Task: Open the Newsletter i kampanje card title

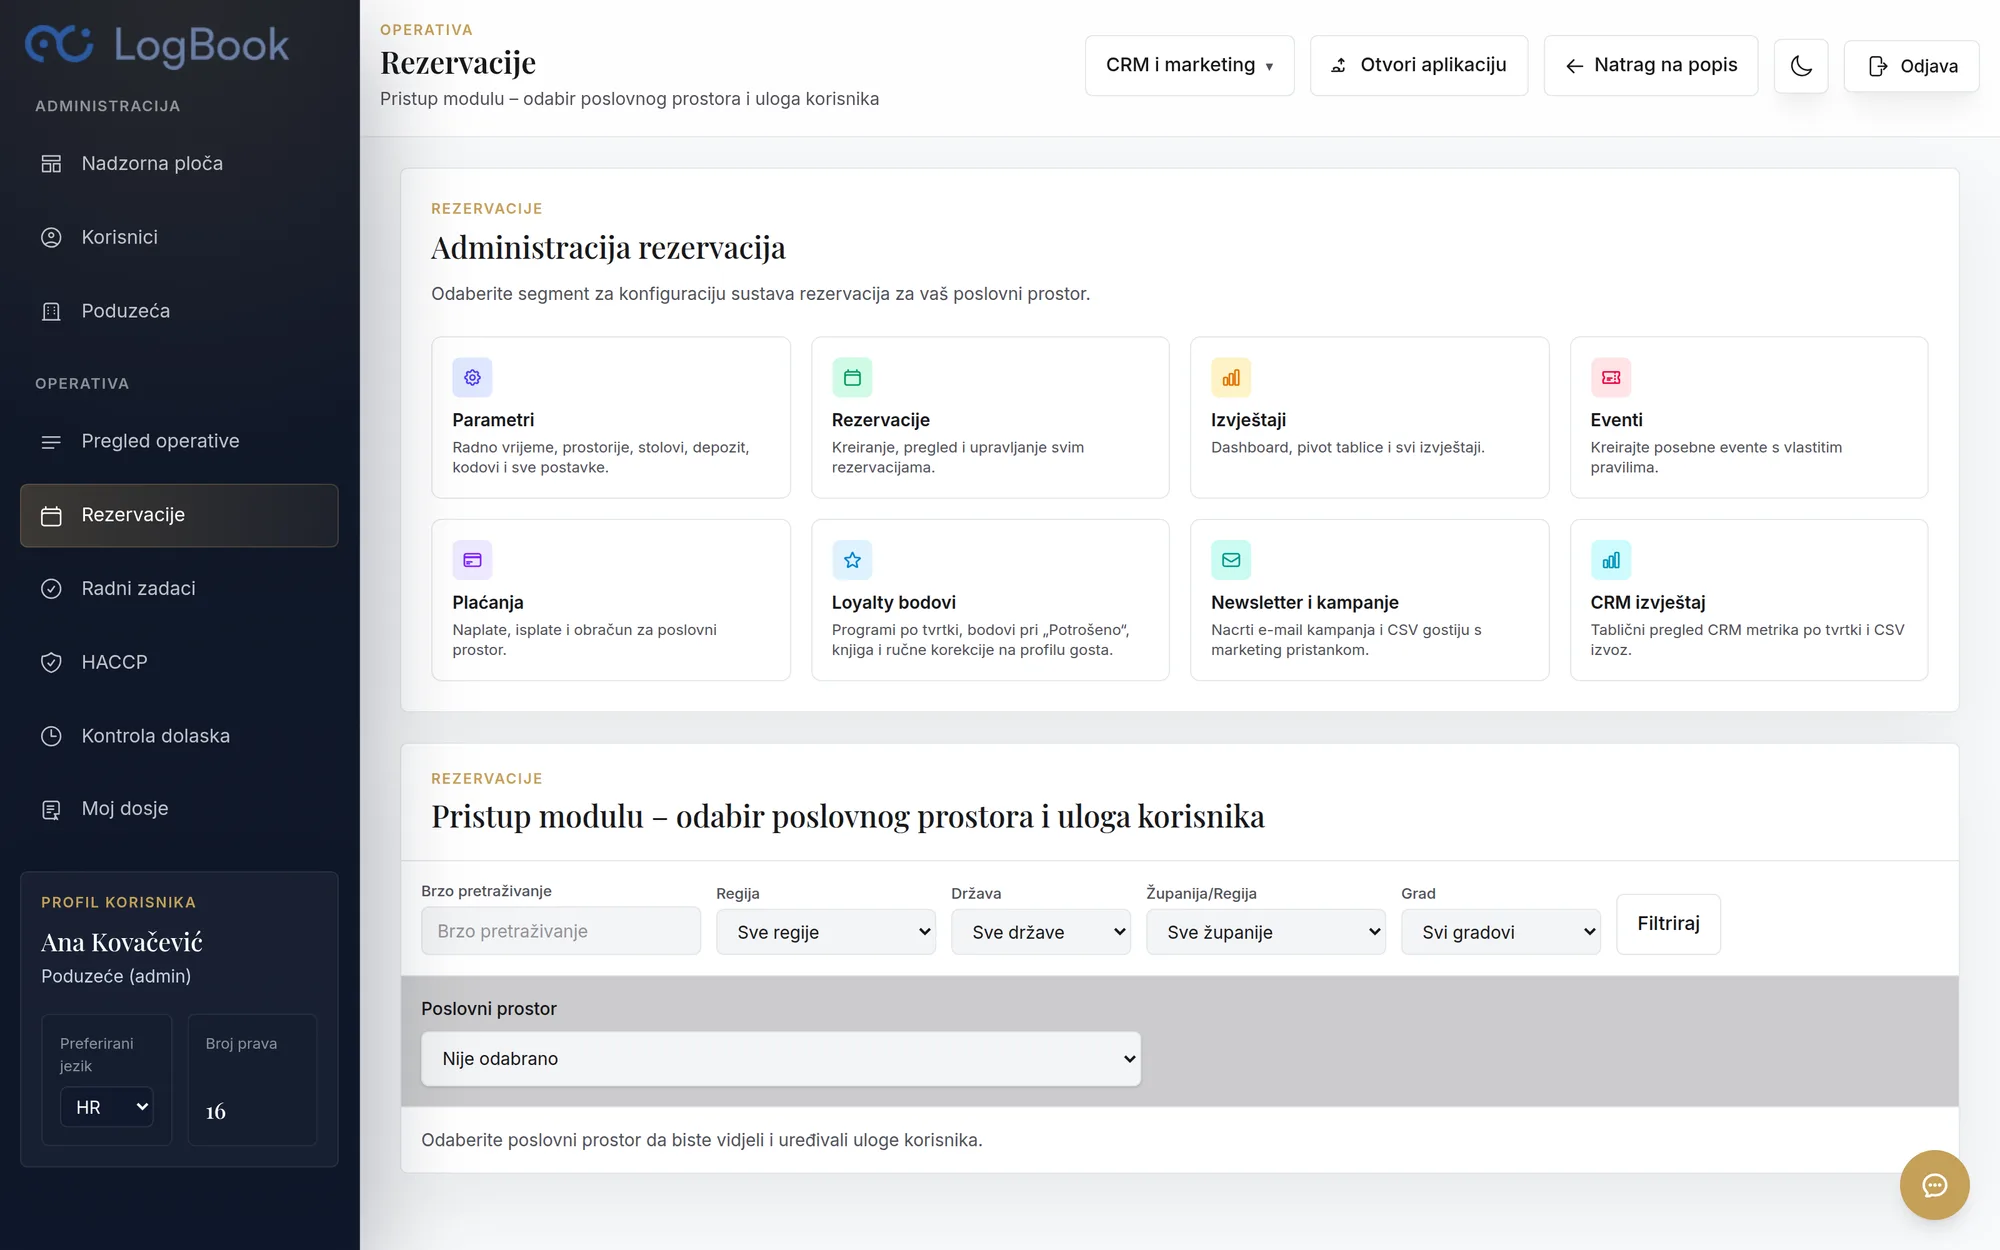Action: click(x=1305, y=602)
